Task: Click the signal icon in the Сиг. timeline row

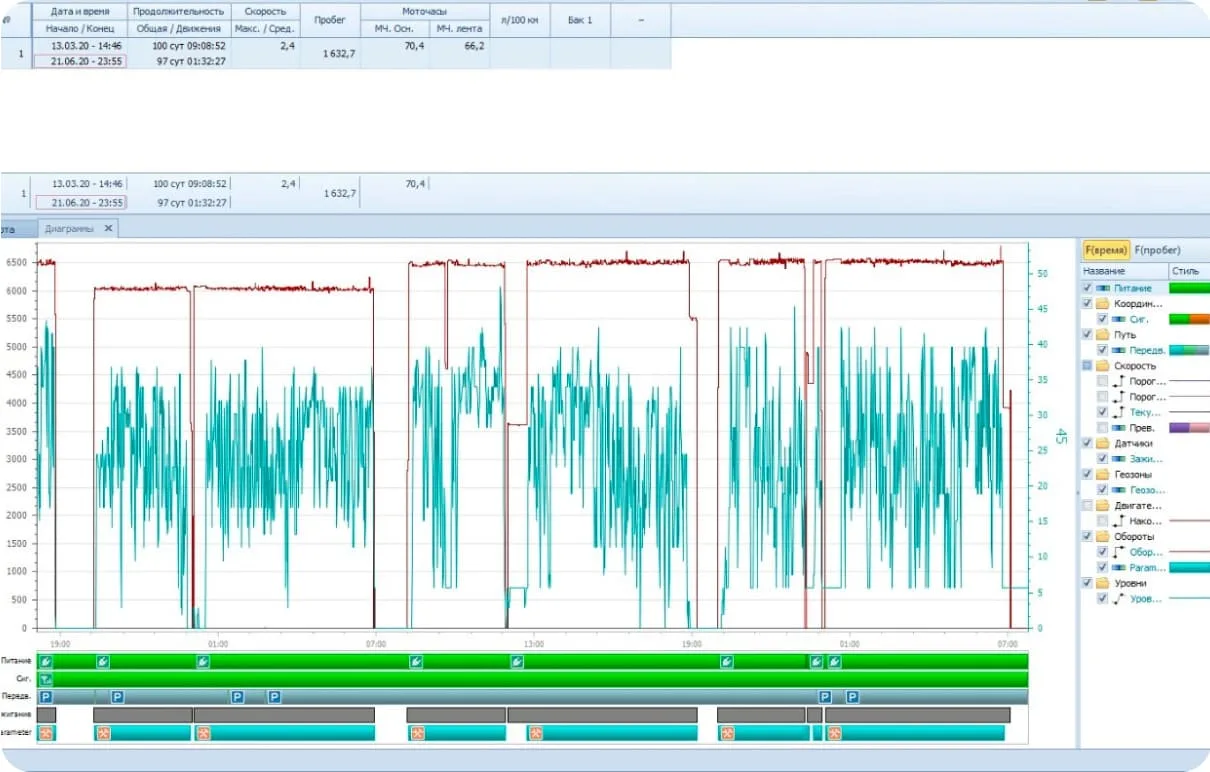Action: [x=46, y=679]
